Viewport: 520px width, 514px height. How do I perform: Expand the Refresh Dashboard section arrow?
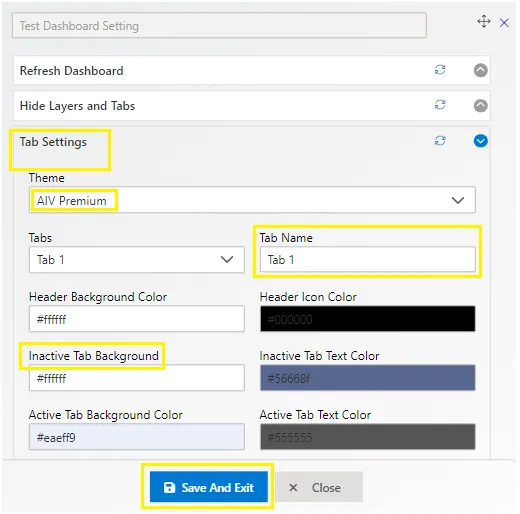coord(480,70)
